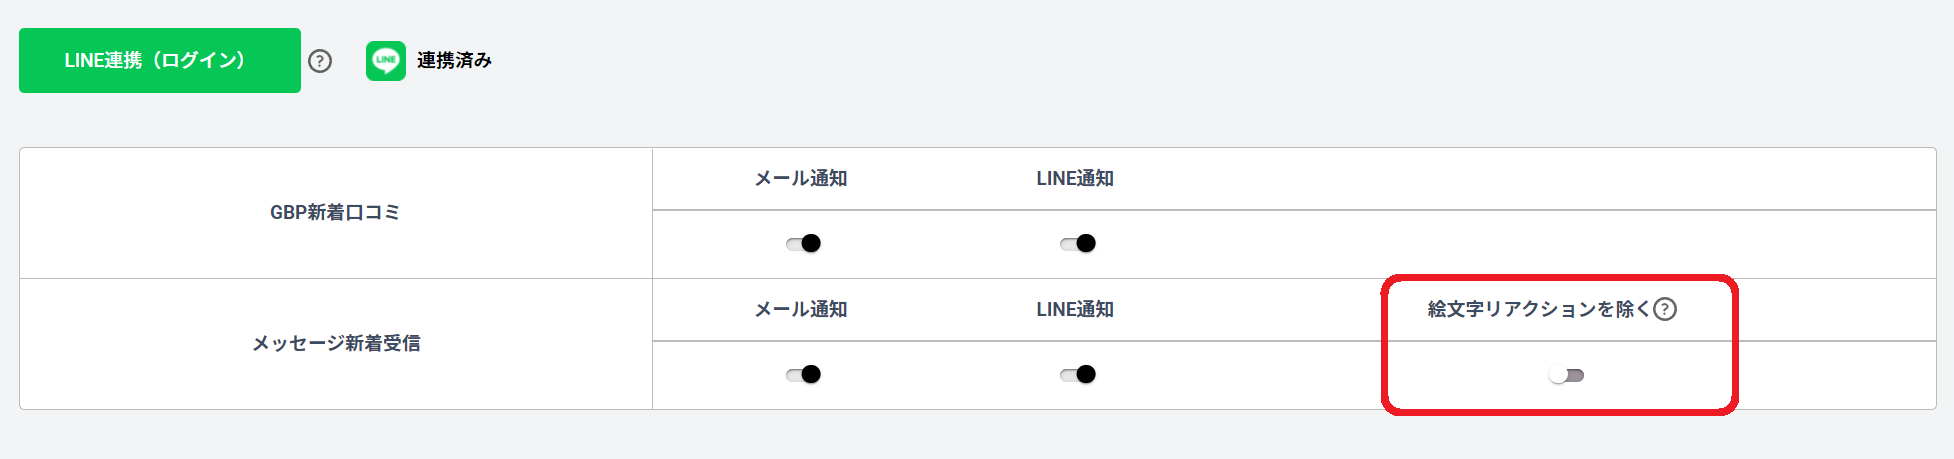Select the メッセージ新着受信 row label
Screen dimensions: 1954x459
(336, 343)
